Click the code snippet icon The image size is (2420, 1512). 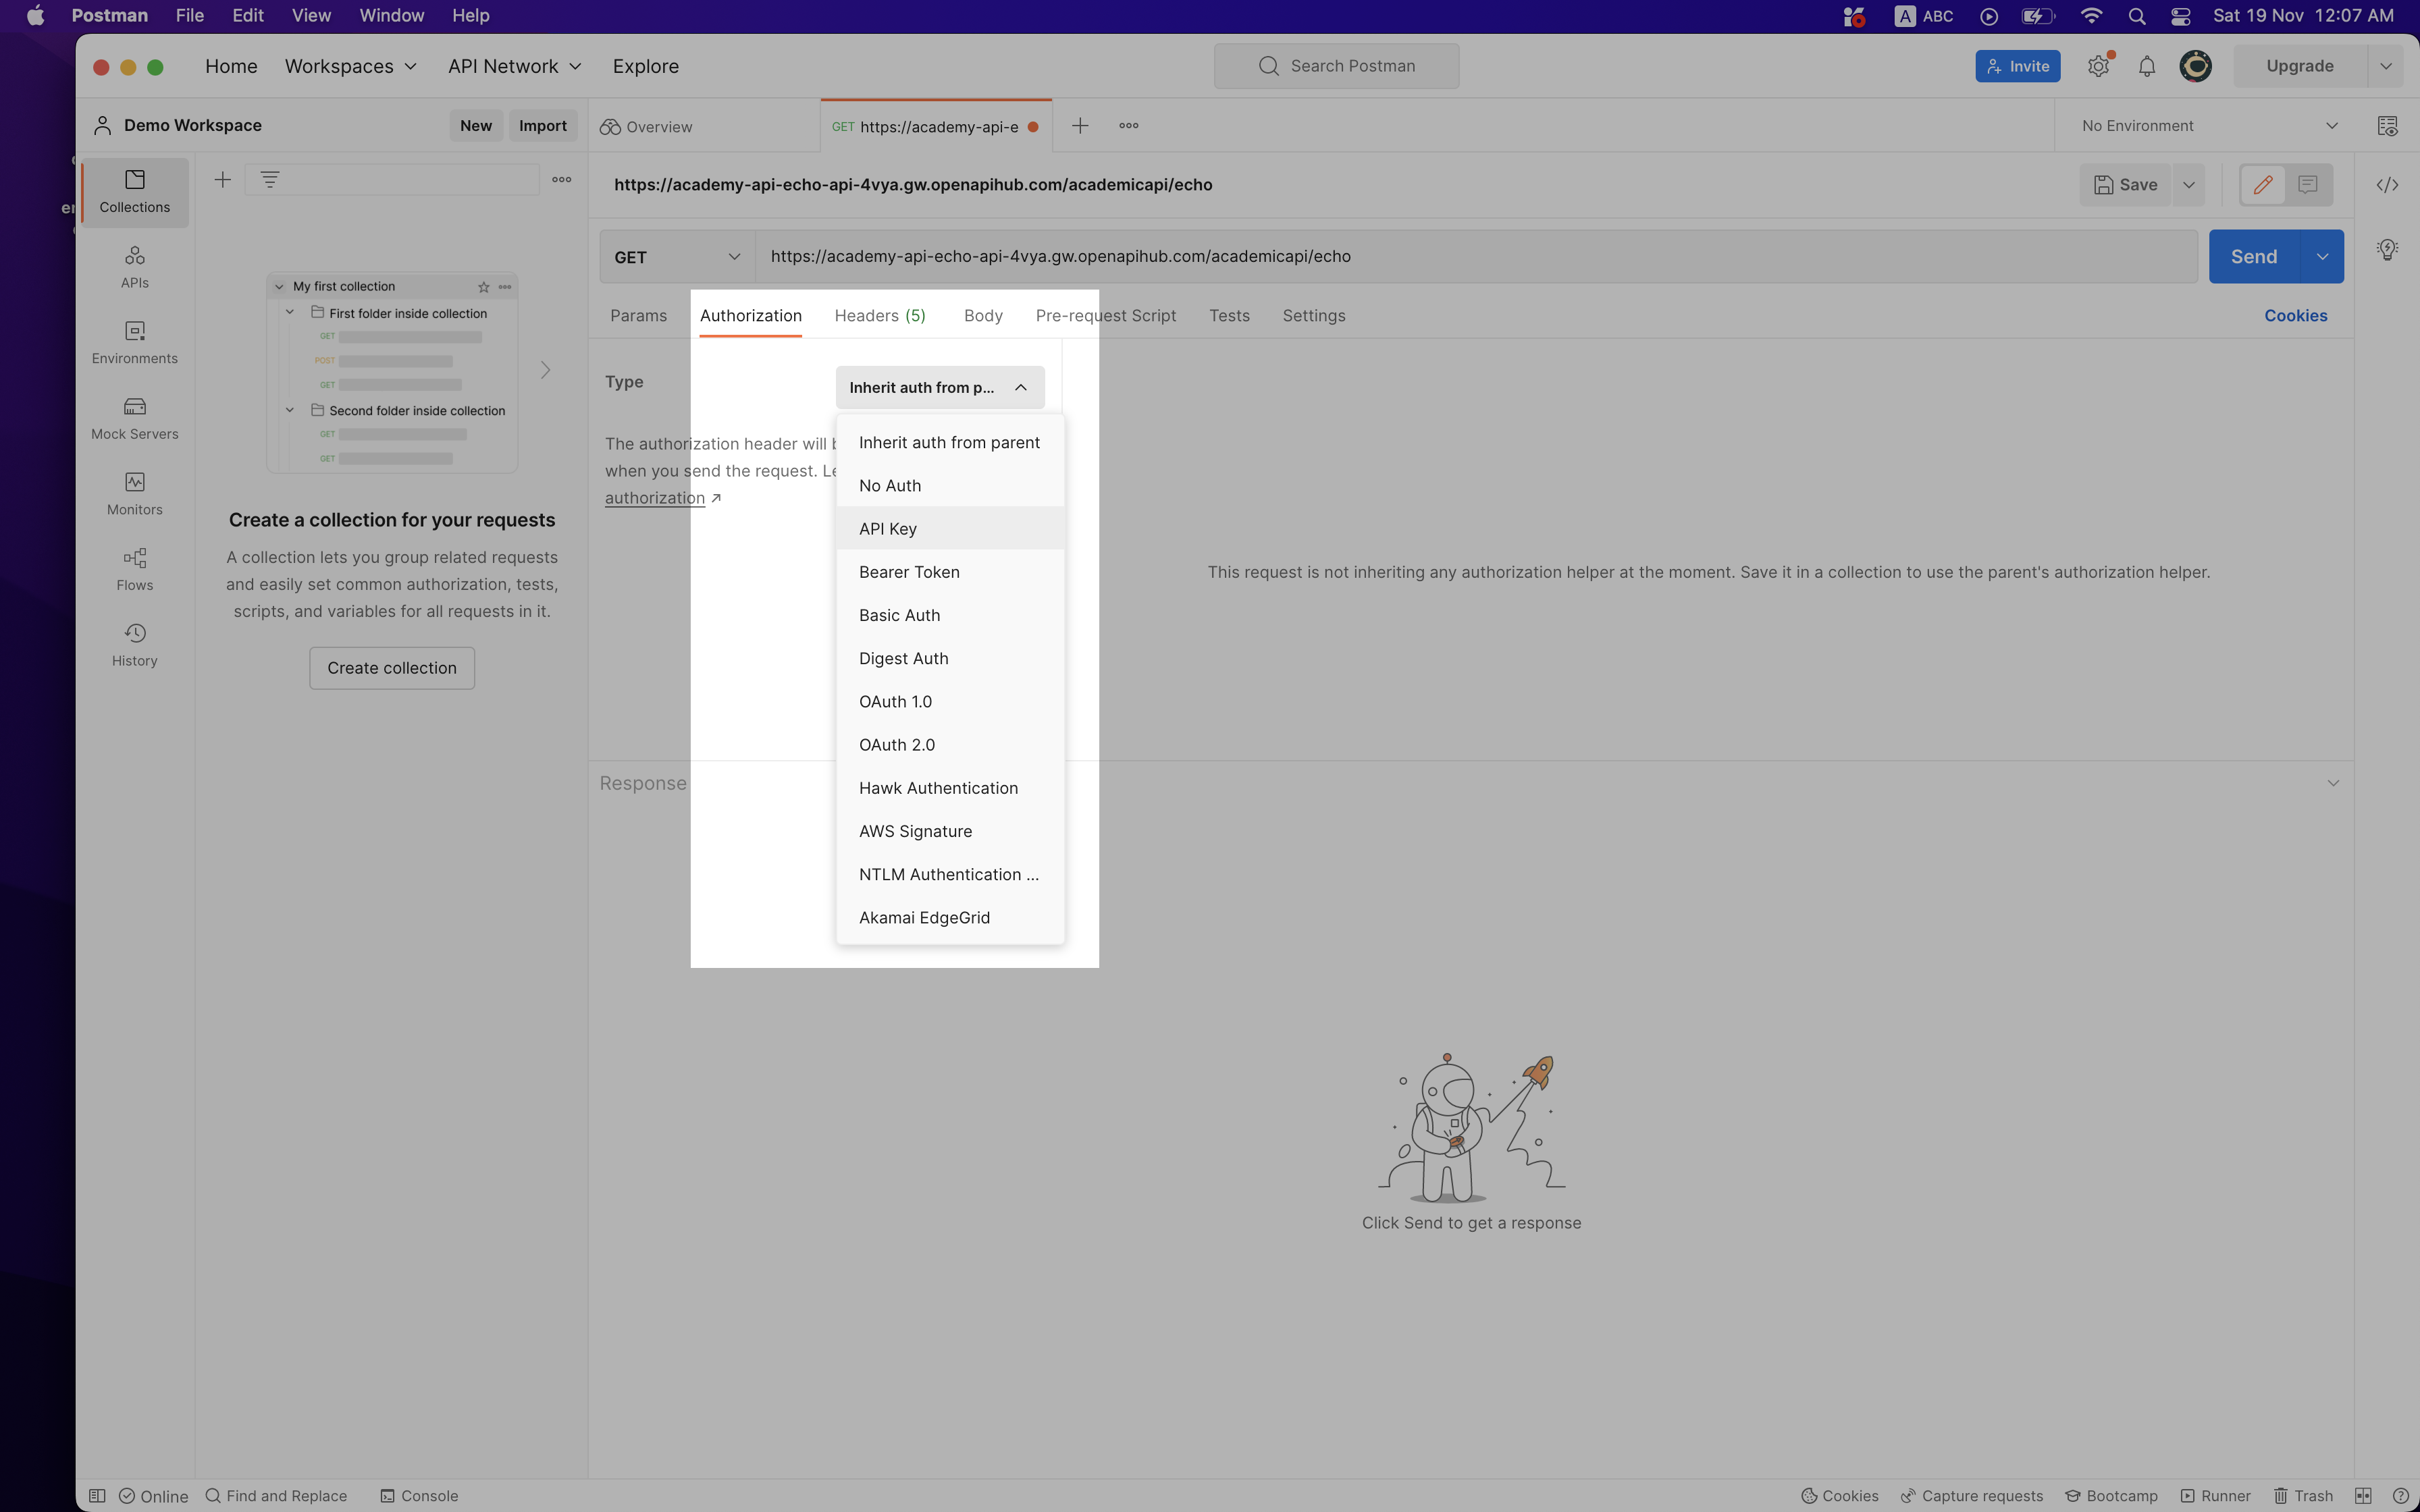point(2387,185)
